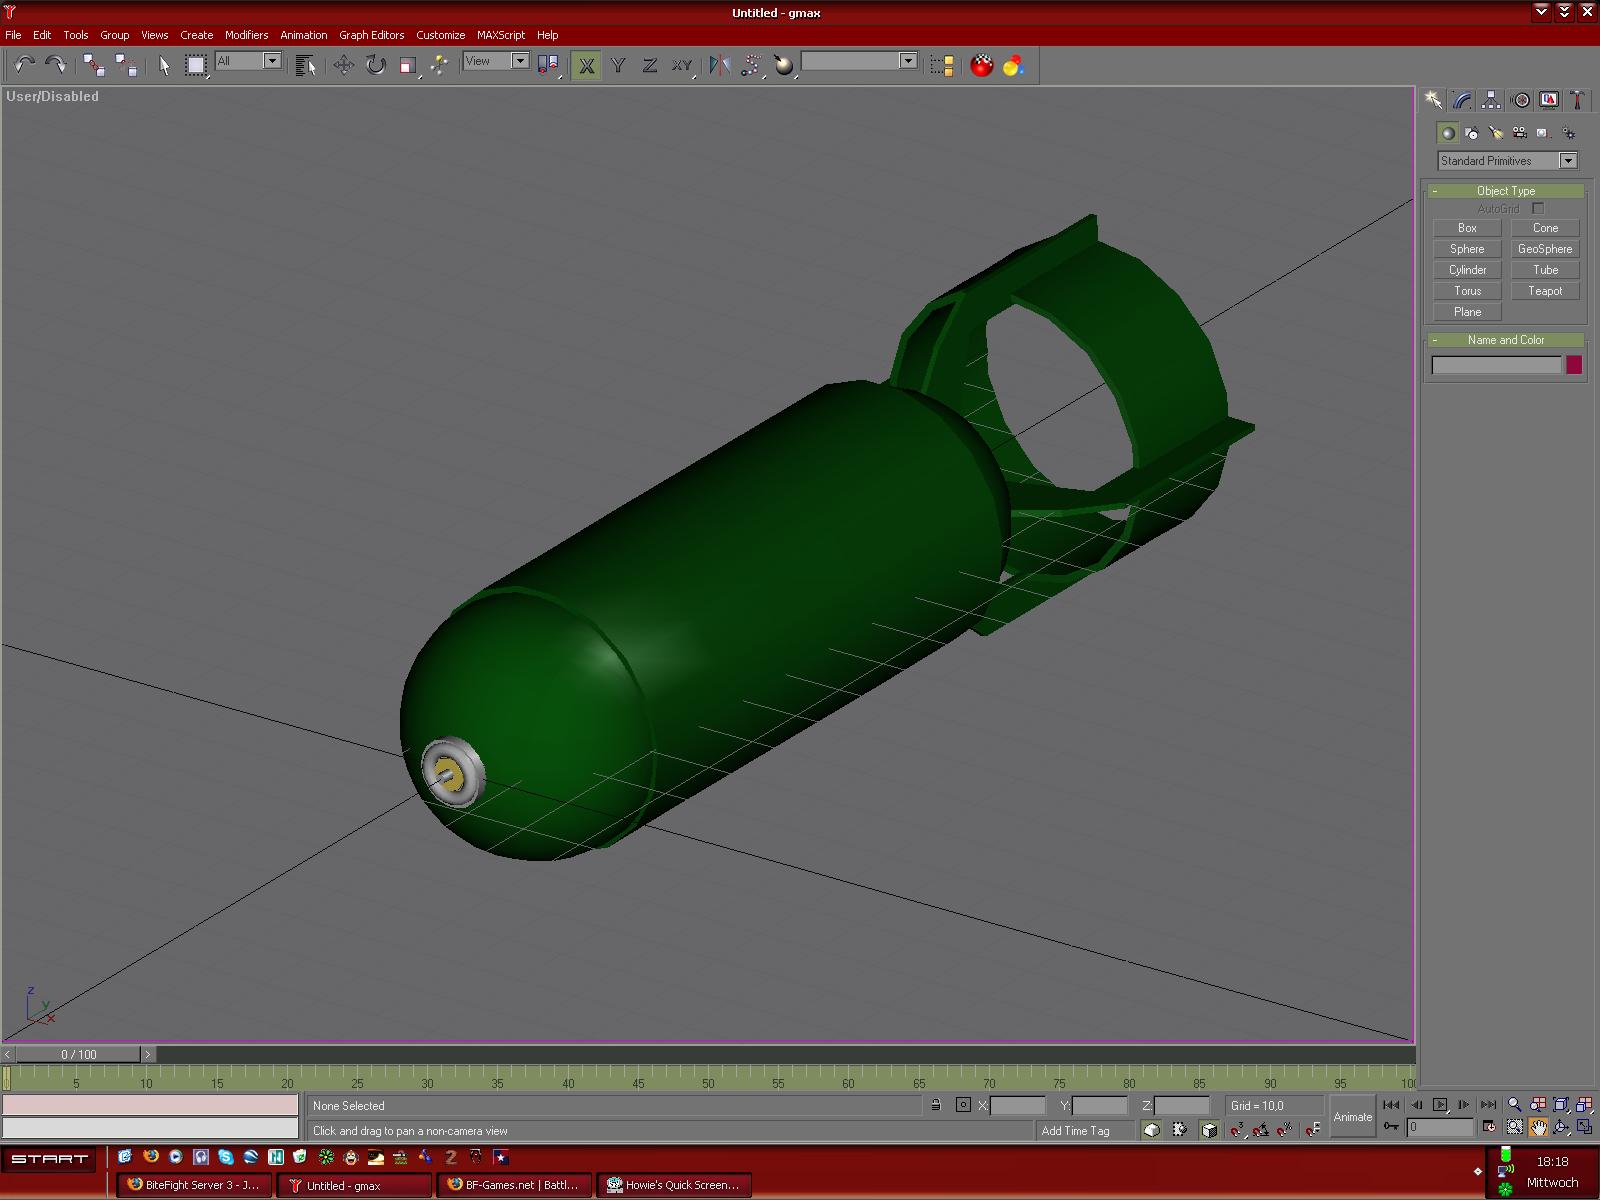Image resolution: width=1600 pixels, height=1200 pixels.
Task: Open the Modifiers menu
Action: (x=246, y=35)
